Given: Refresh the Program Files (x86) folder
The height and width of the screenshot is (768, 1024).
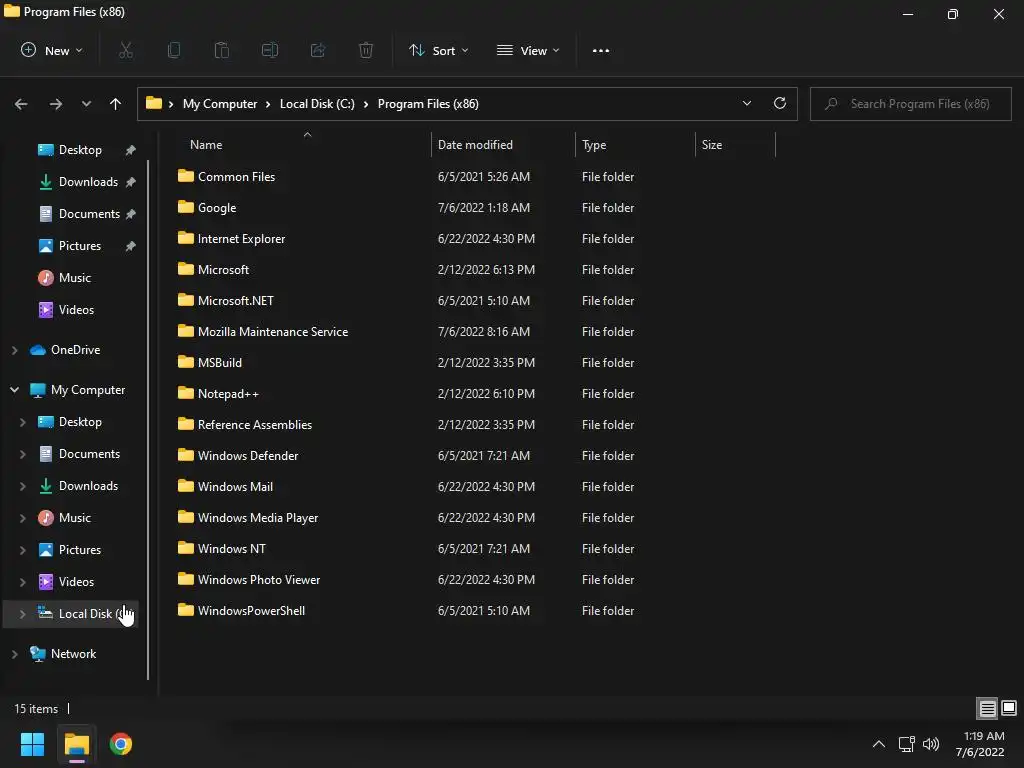Looking at the screenshot, I should click(780, 103).
